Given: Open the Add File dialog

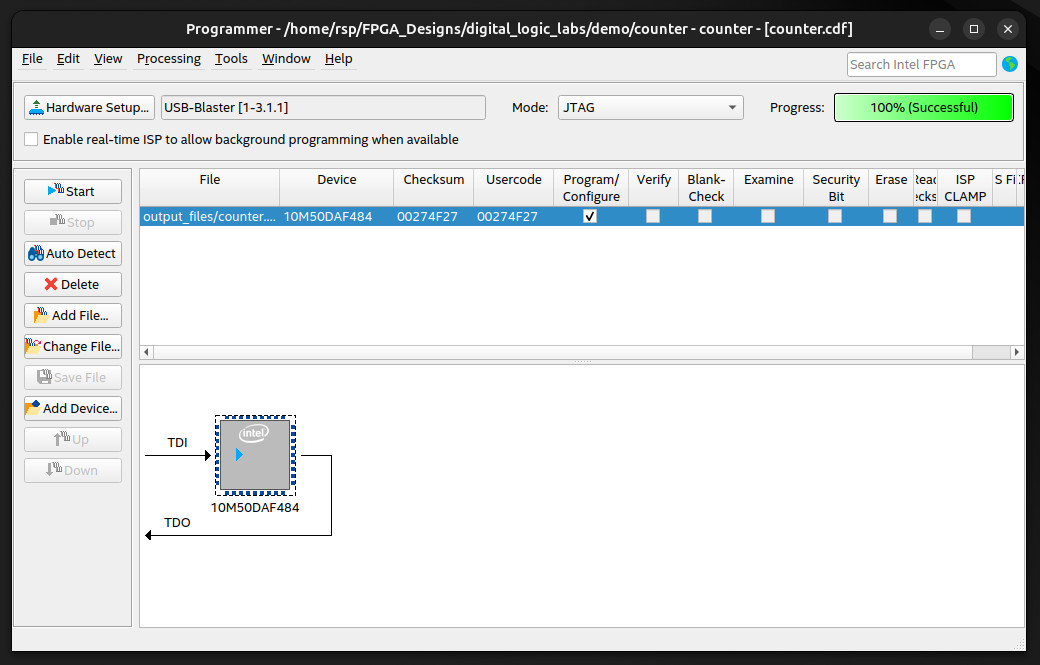Looking at the screenshot, I should coord(73,315).
